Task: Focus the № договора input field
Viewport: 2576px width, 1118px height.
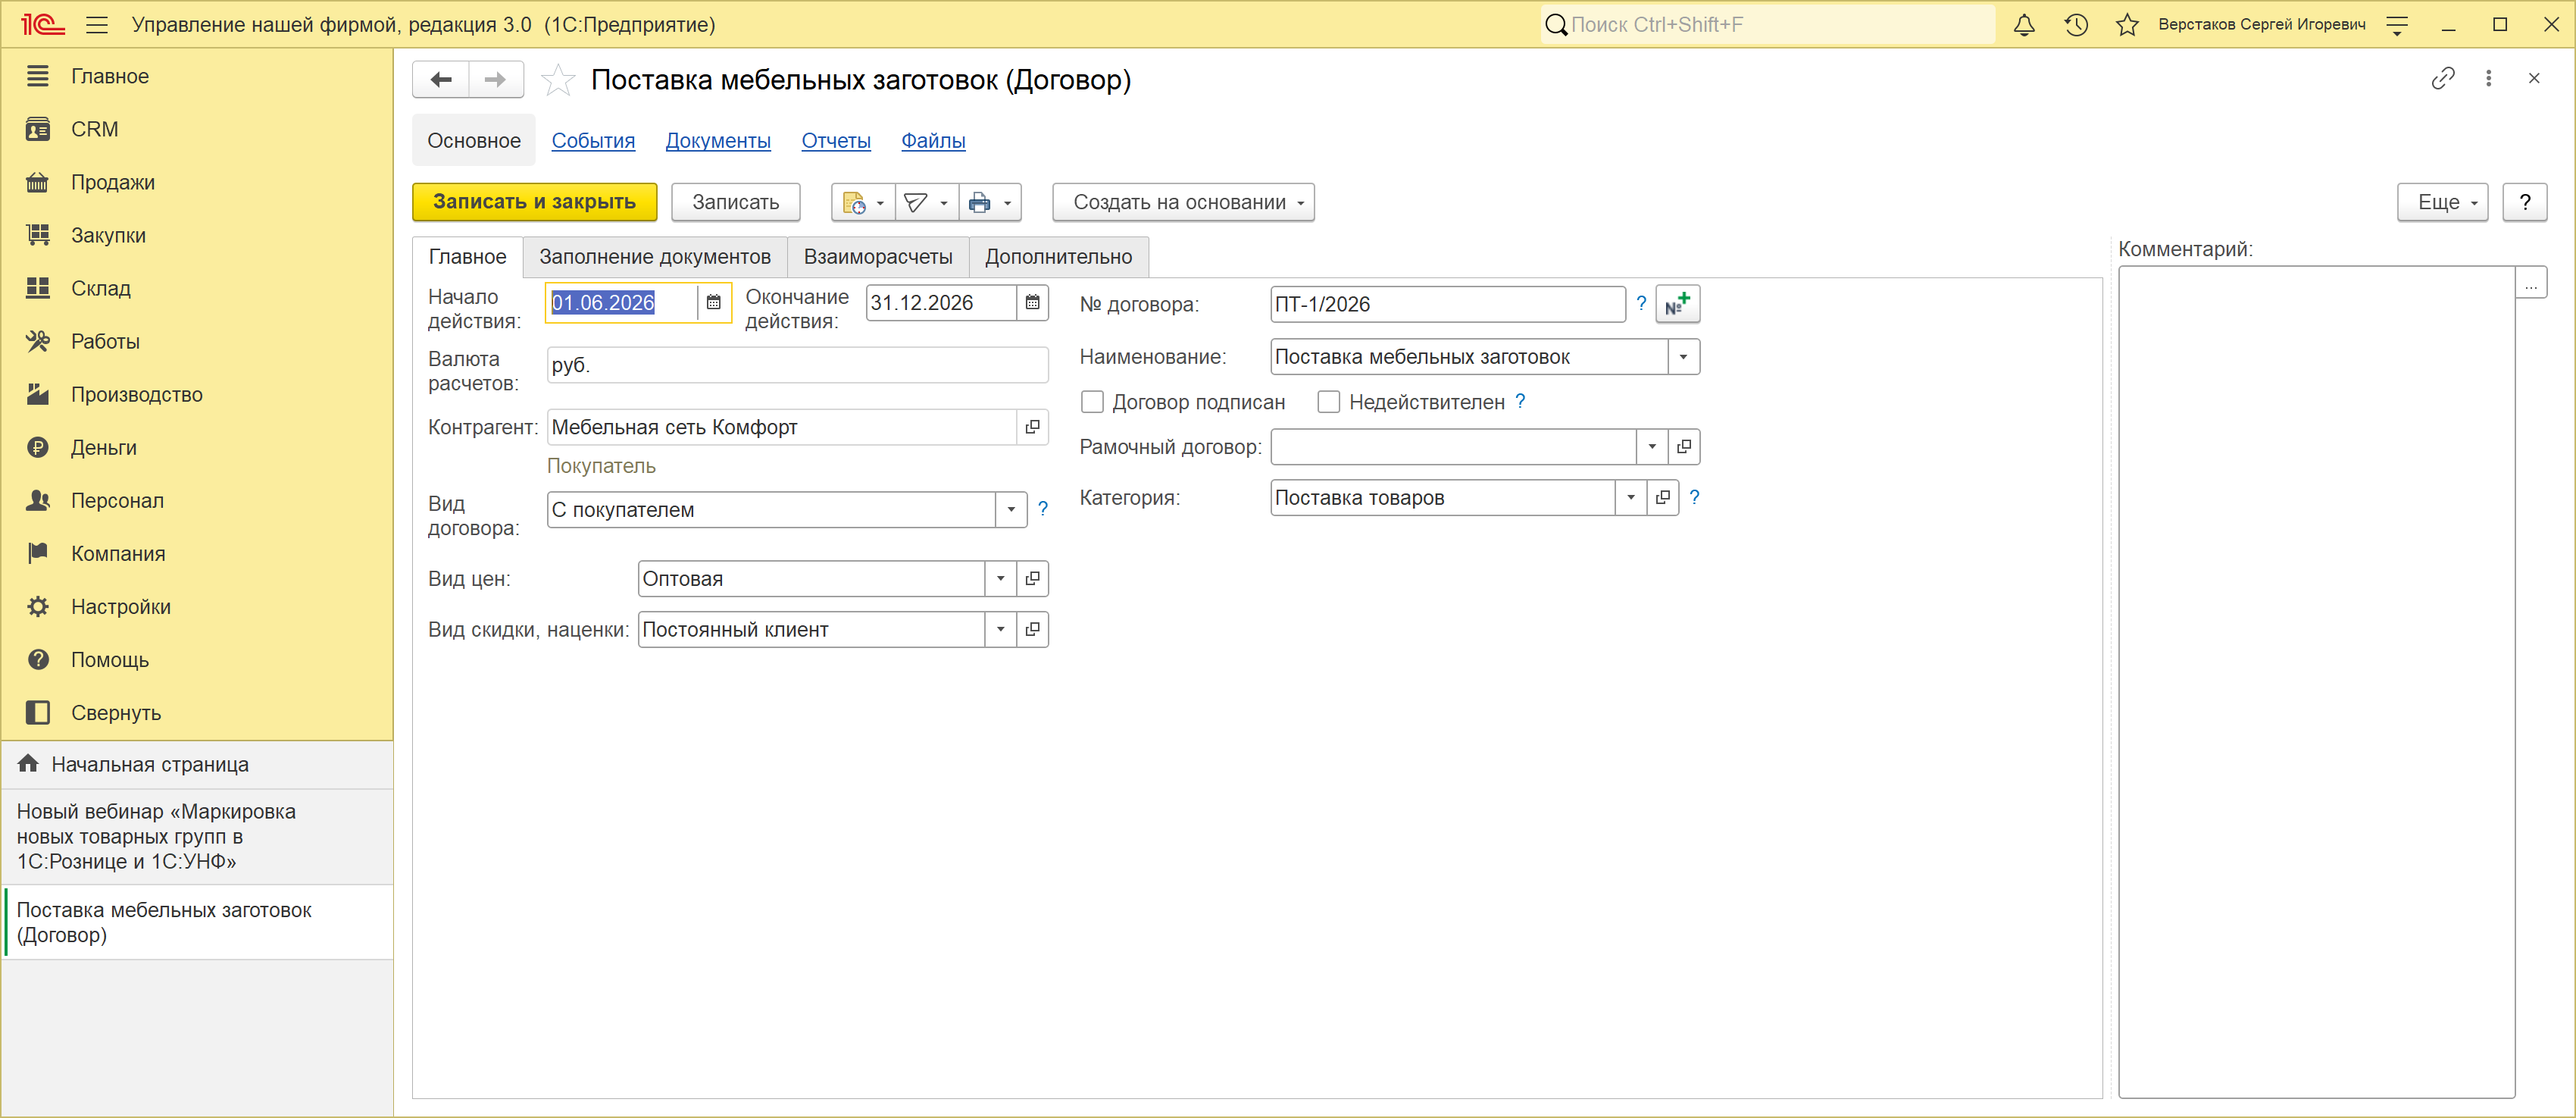Action: click(x=1448, y=304)
